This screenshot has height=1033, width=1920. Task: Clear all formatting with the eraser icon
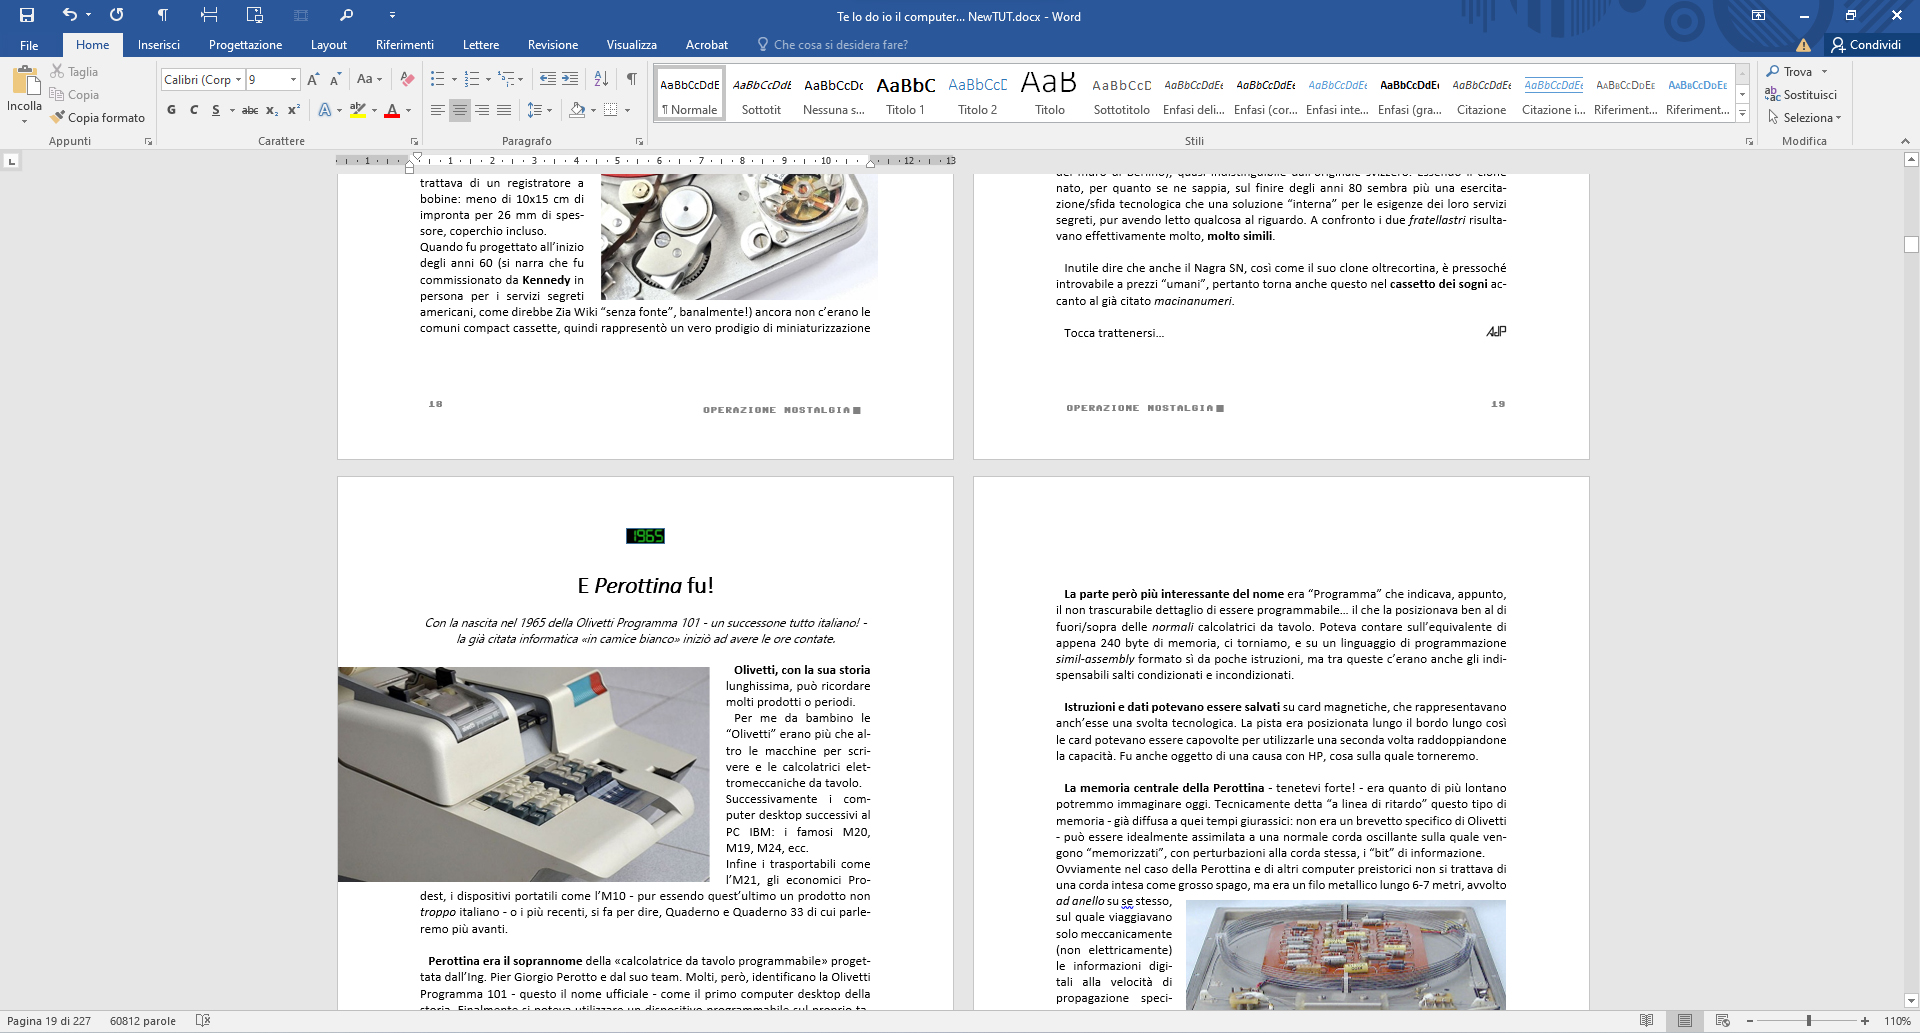(407, 79)
